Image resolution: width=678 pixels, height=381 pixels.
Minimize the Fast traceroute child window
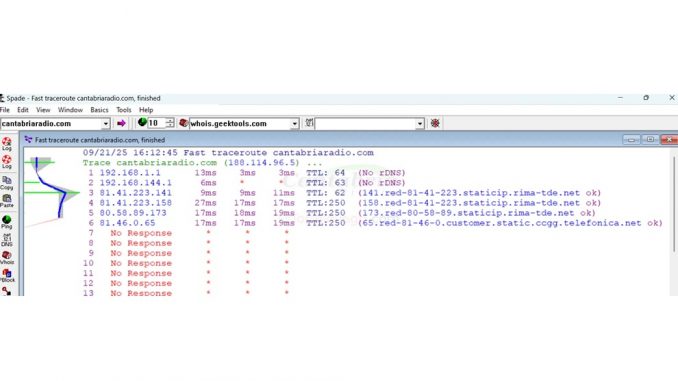[631, 140]
